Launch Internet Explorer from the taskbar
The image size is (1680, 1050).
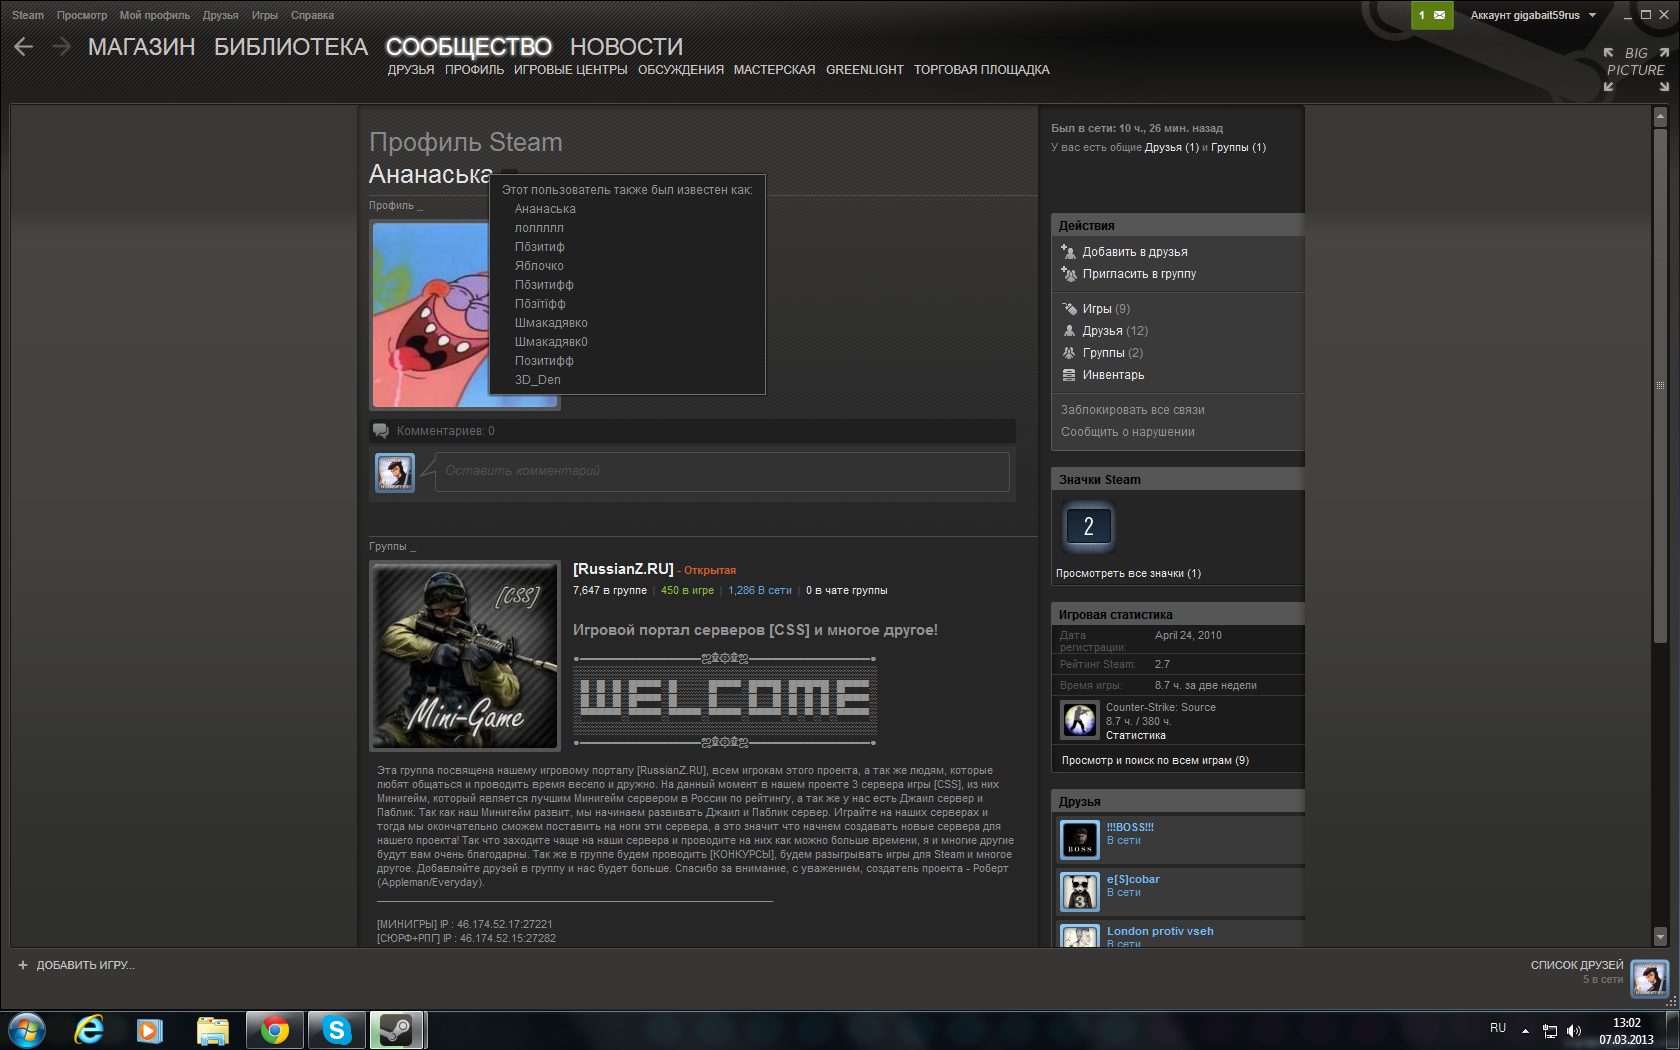coord(89,1030)
